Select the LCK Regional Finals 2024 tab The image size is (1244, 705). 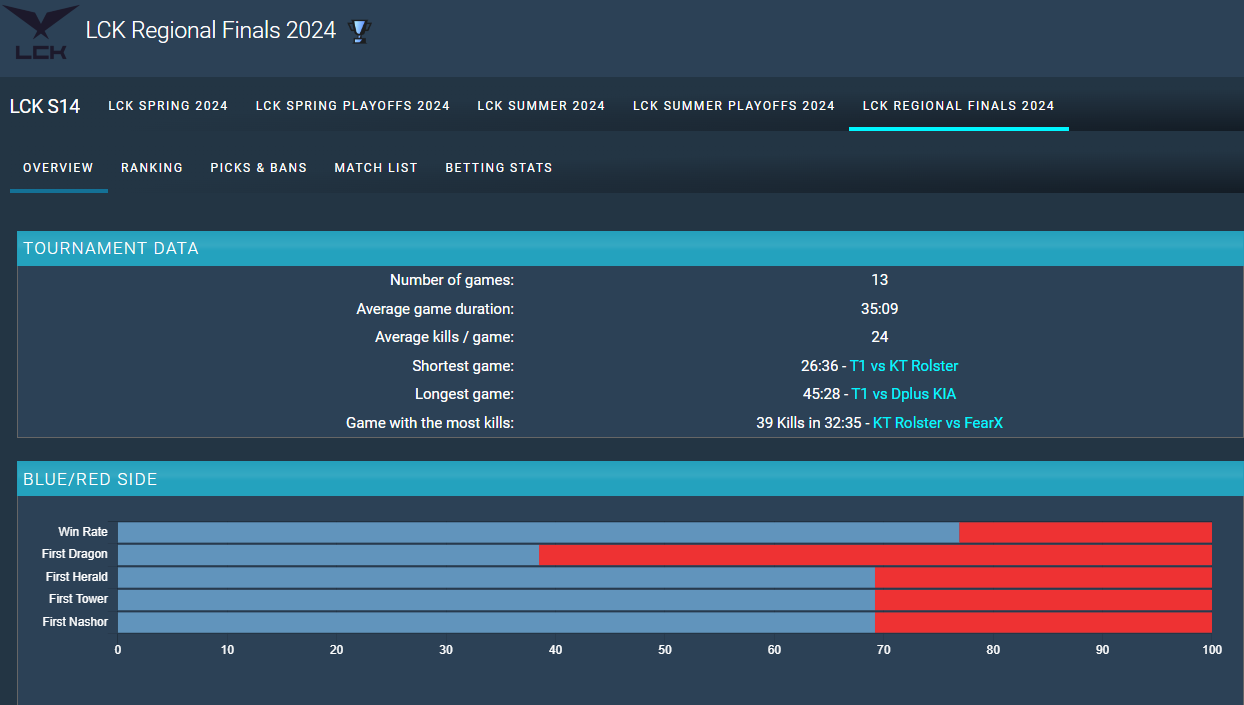pos(959,106)
